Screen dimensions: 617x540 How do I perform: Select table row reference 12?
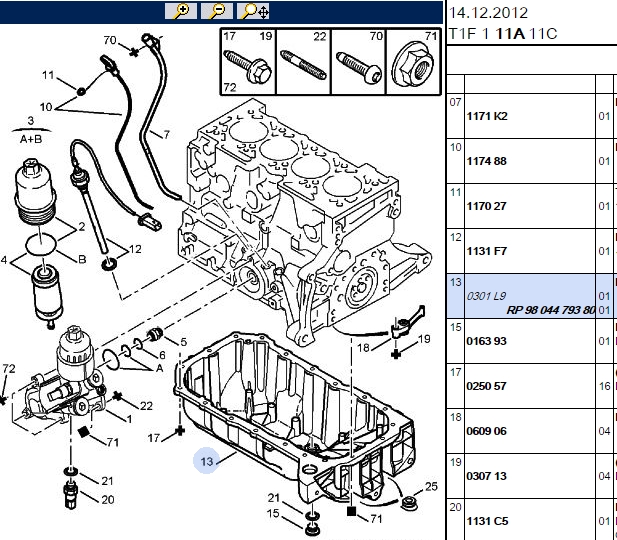[455, 237]
